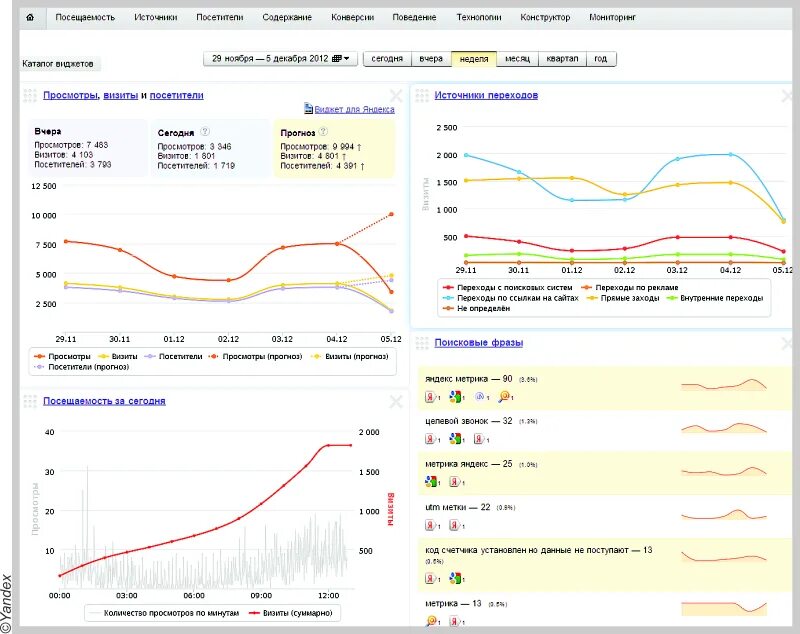
Task: Click the Yandex icon under яндекс метрика phrase
Action: 431,396
